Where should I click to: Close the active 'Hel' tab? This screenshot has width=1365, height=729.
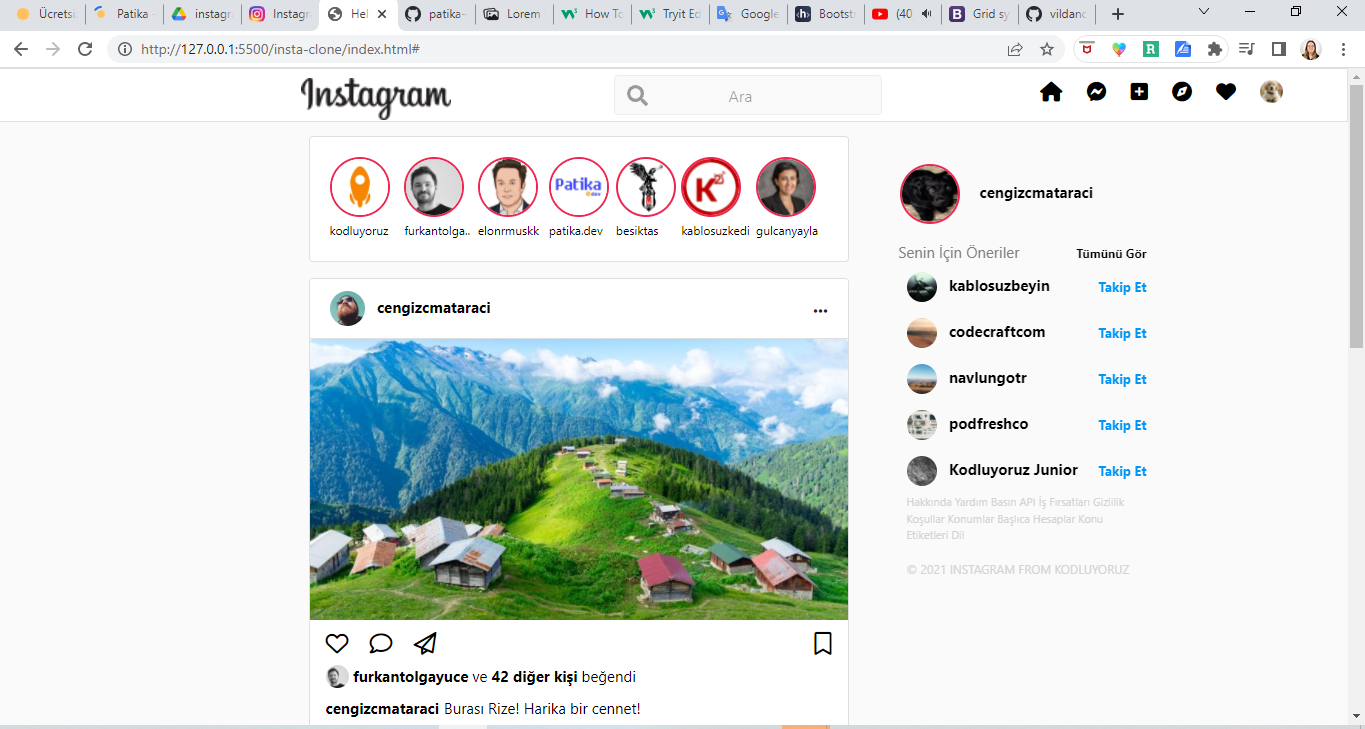coord(382,14)
